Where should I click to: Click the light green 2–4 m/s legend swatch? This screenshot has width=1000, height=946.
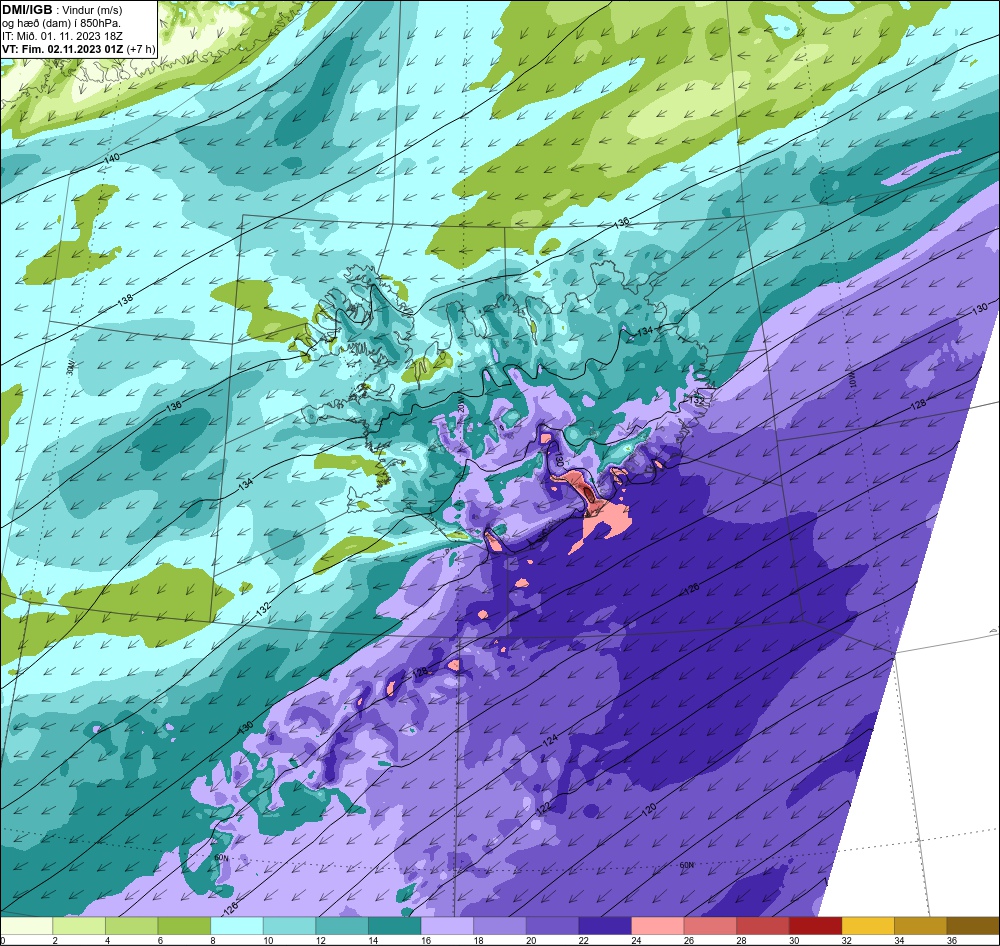[79, 926]
